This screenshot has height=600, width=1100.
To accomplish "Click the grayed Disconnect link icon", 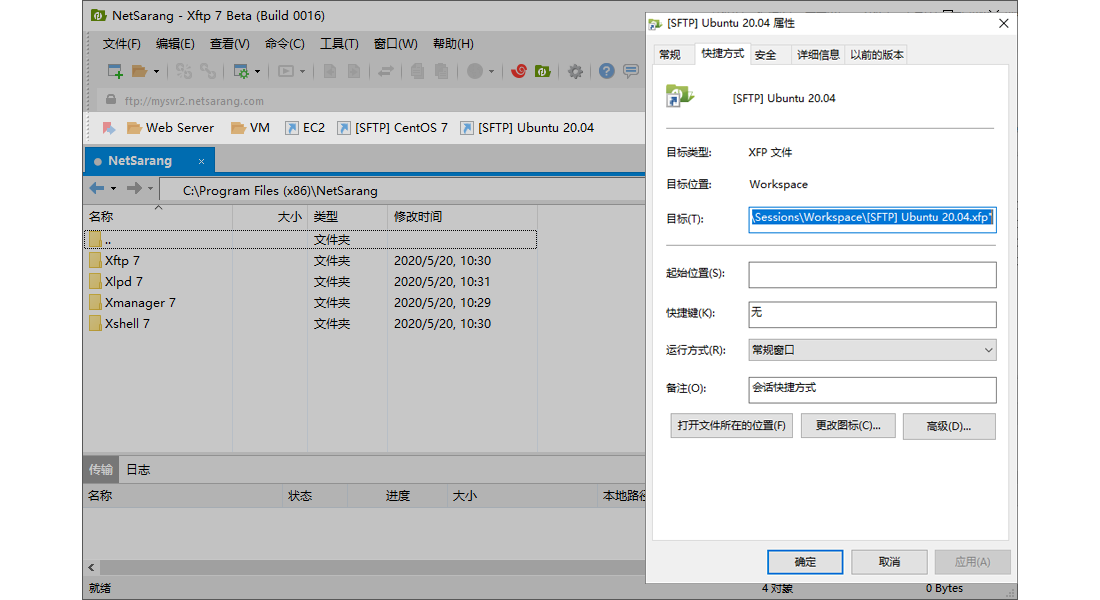I will [x=208, y=71].
